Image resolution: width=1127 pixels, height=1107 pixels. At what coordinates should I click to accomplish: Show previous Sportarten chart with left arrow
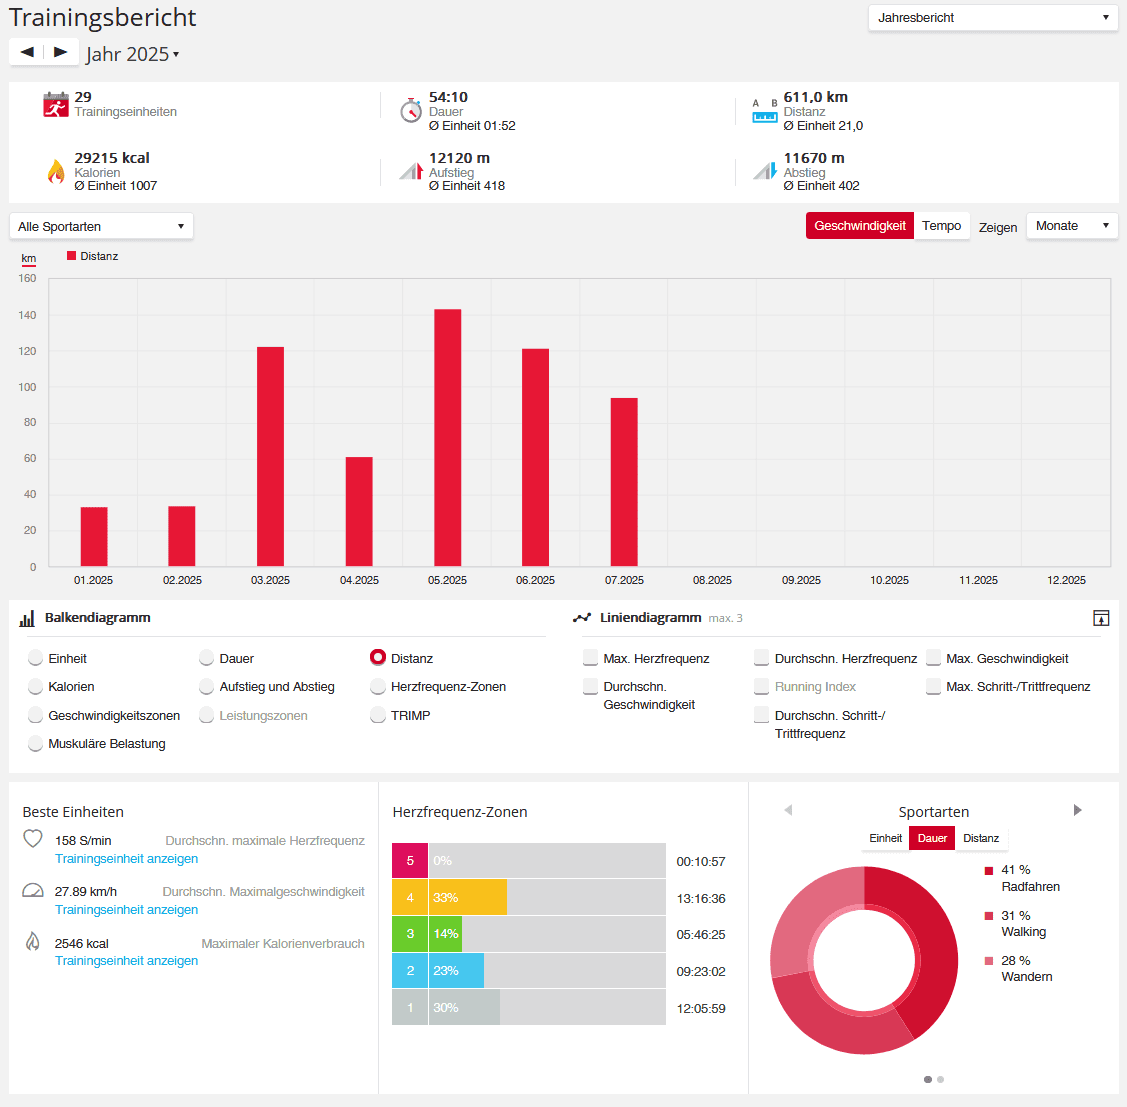788,810
